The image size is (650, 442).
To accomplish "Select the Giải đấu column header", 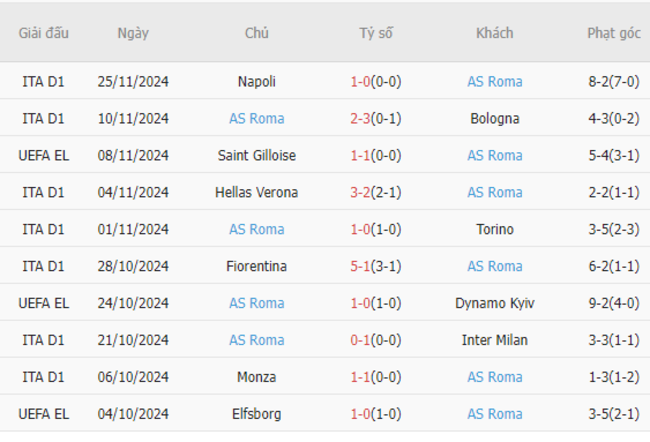I will 44,33.
